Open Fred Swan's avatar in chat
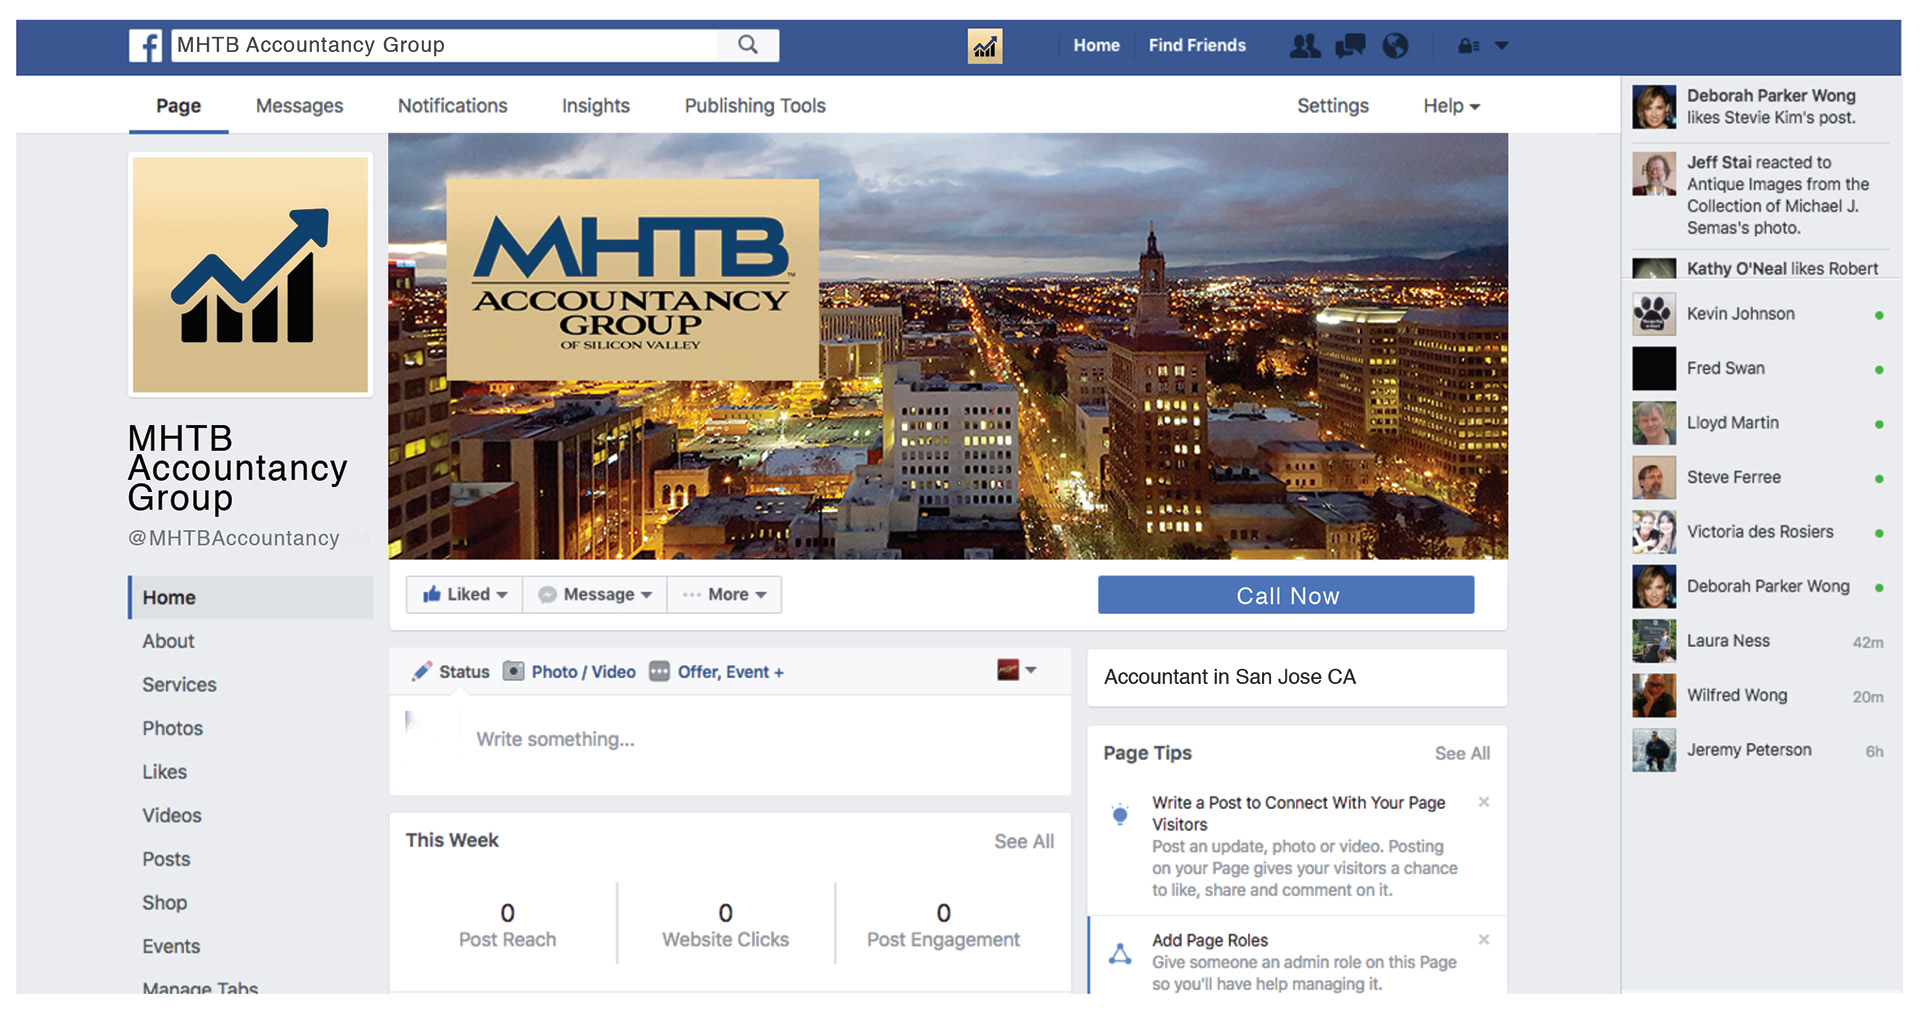The width and height of the screenshot is (1920, 1013). tap(1654, 369)
